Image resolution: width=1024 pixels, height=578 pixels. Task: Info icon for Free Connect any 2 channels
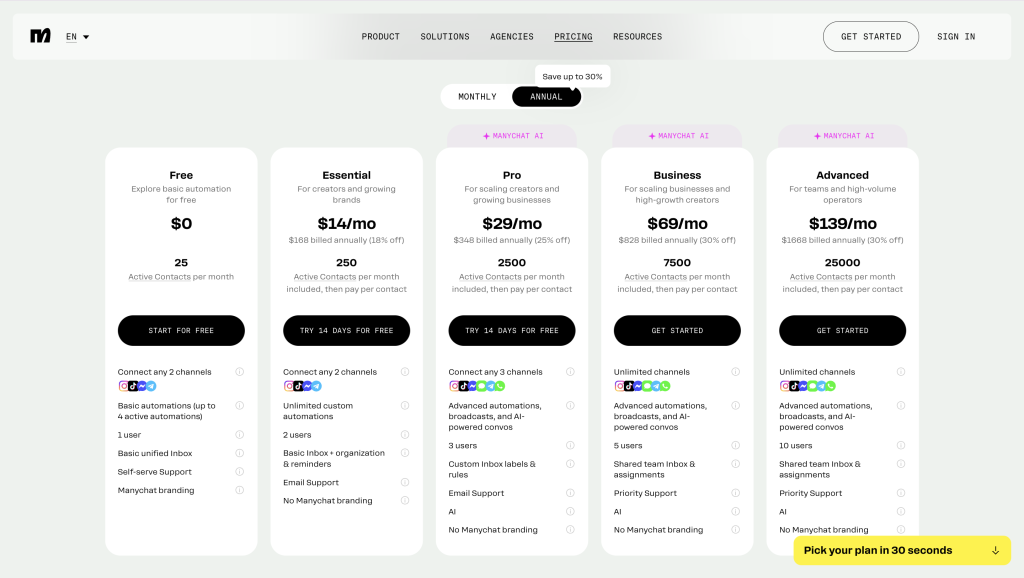click(x=240, y=372)
